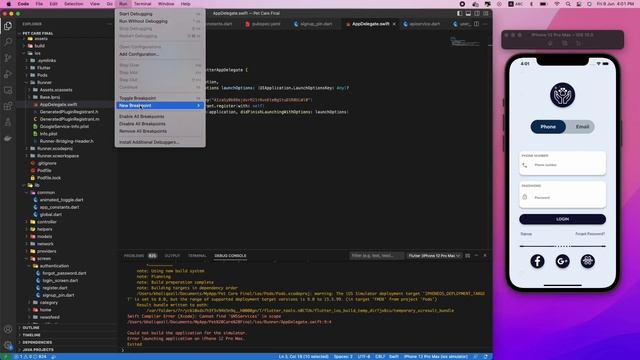Open Extensions view in activity bar
The image size is (640, 360).
click(x=8, y=107)
